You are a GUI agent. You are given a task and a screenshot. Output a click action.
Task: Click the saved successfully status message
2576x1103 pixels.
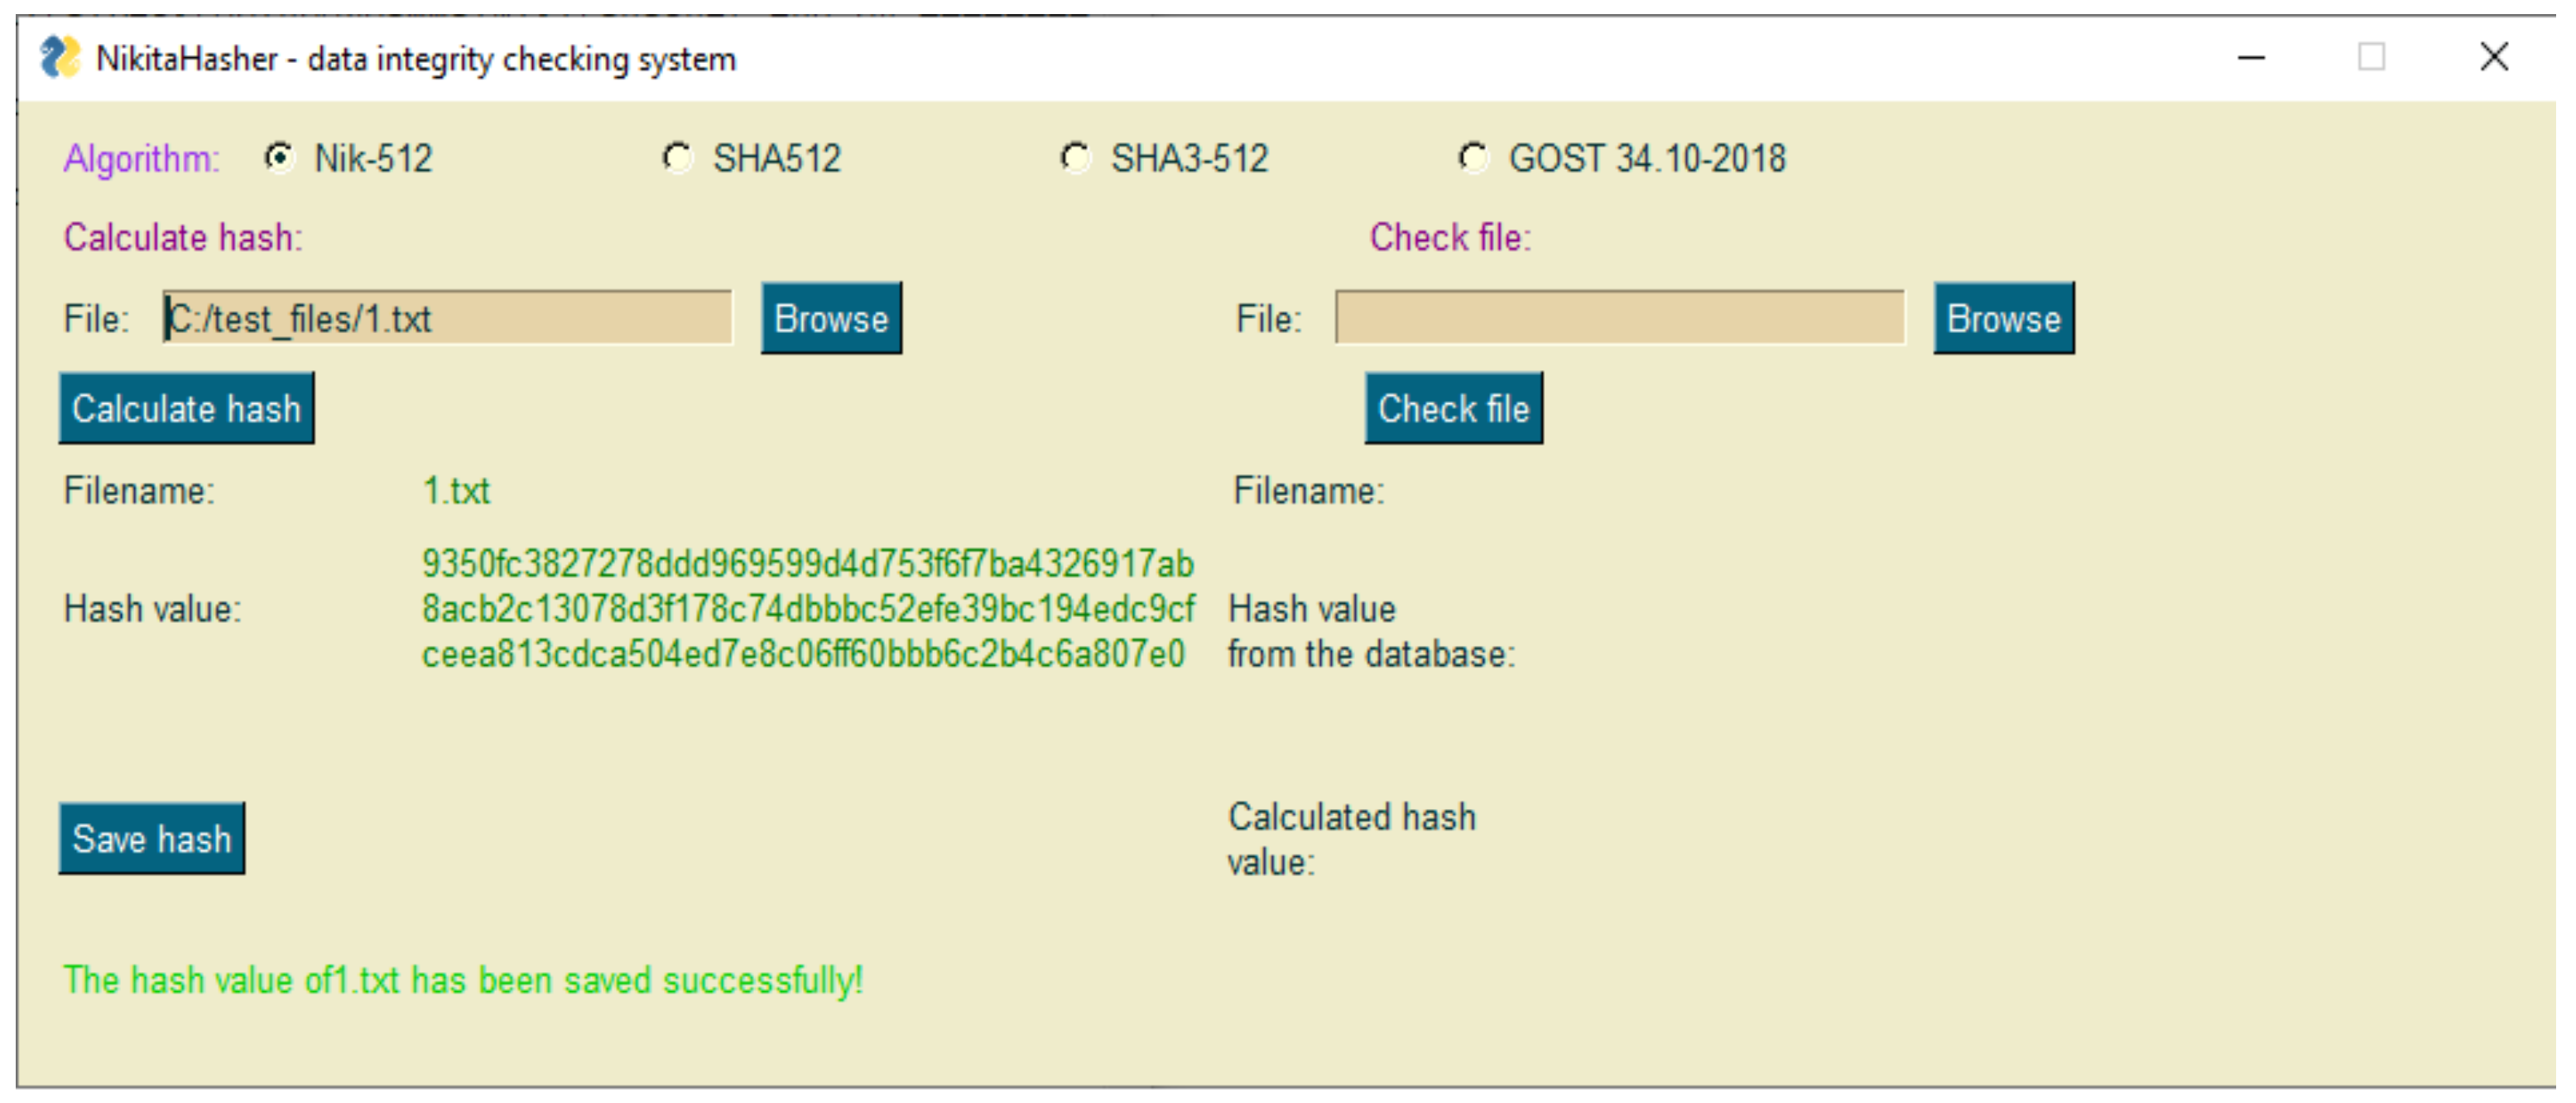[x=463, y=980]
